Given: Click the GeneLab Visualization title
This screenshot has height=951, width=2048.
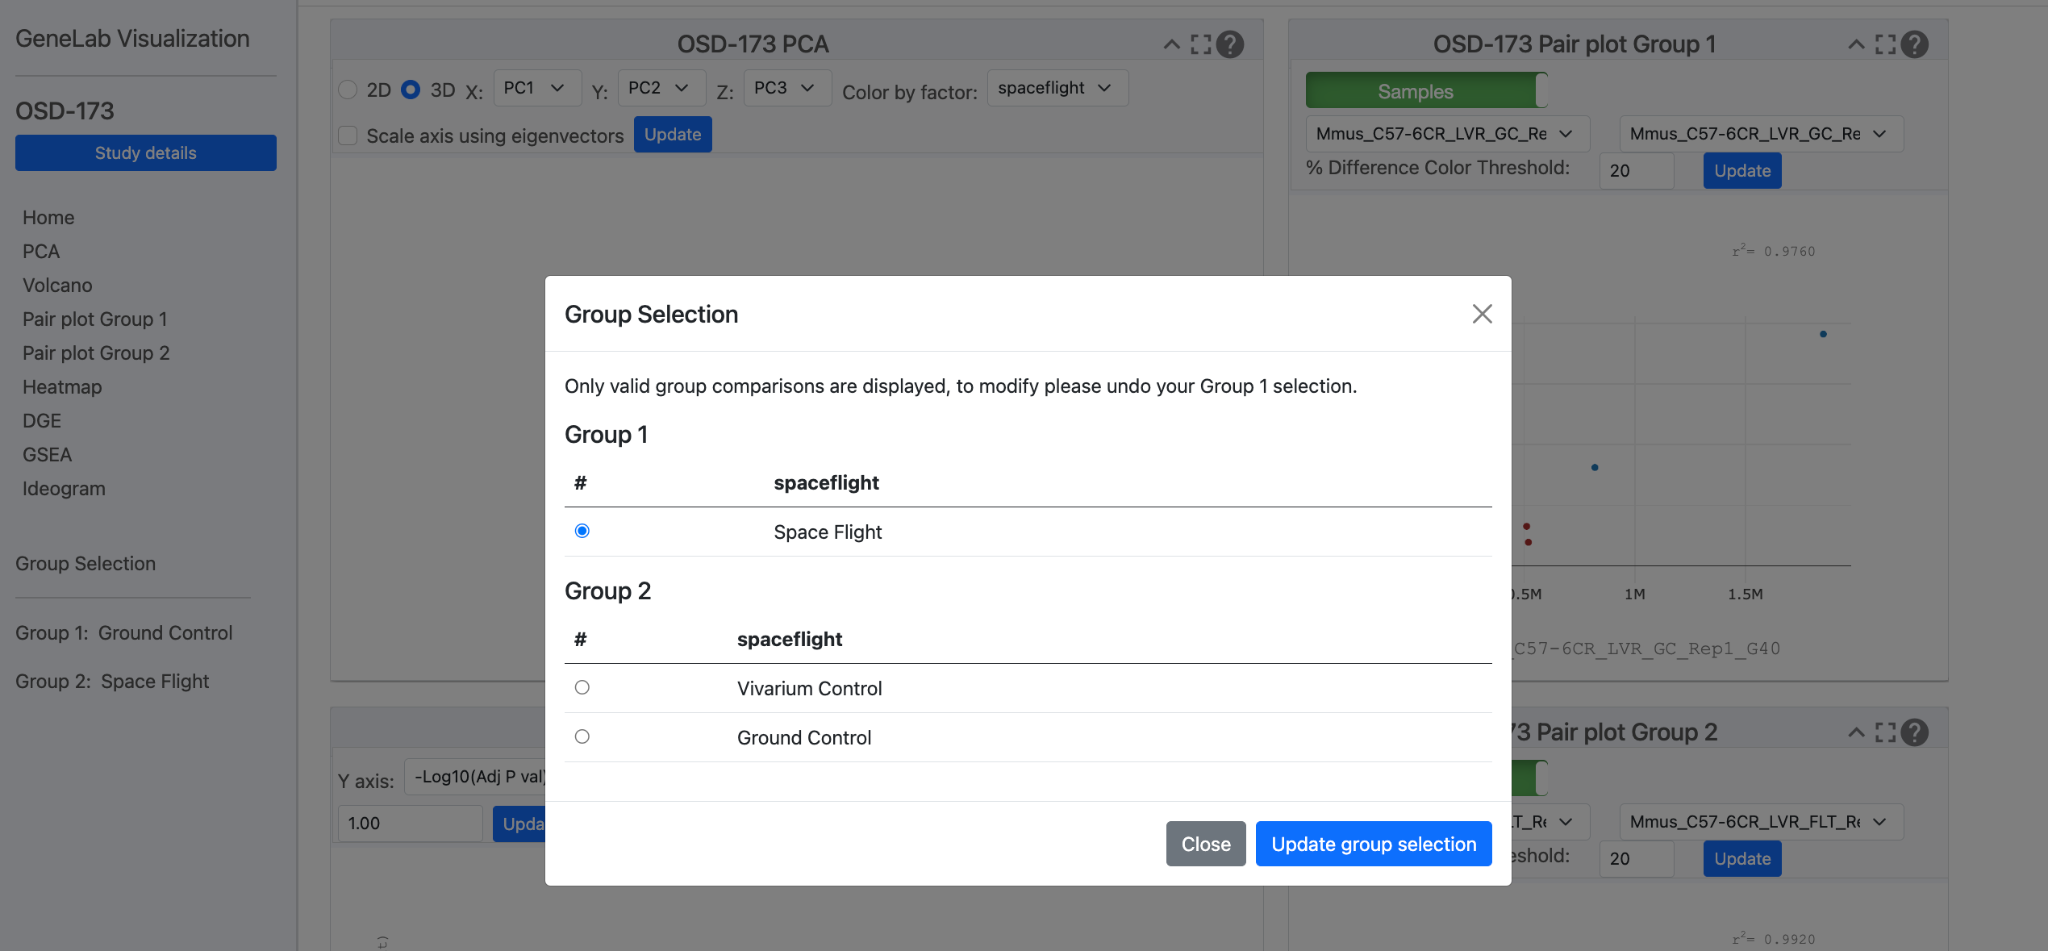Looking at the screenshot, I should point(132,39).
